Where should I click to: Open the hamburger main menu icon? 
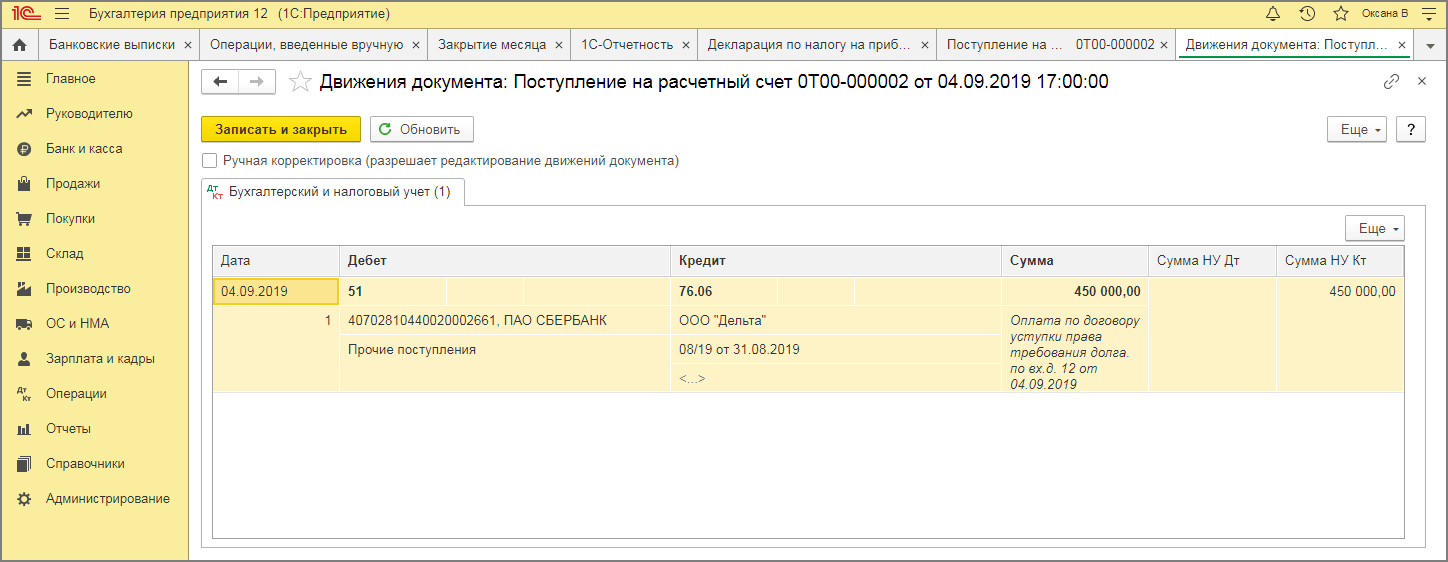click(62, 14)
